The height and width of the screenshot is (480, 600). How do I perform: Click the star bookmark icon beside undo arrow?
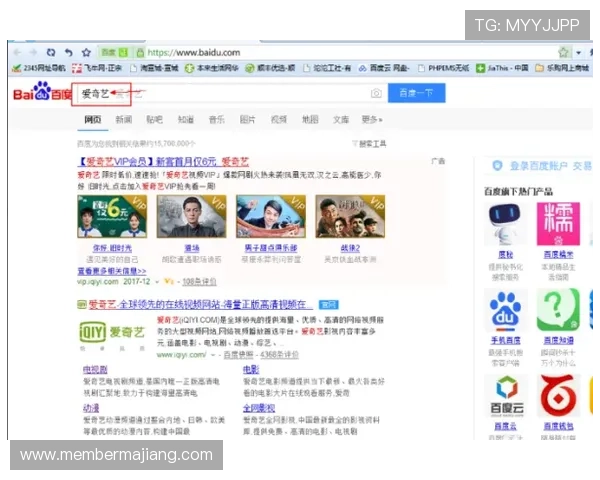[86, 52]
